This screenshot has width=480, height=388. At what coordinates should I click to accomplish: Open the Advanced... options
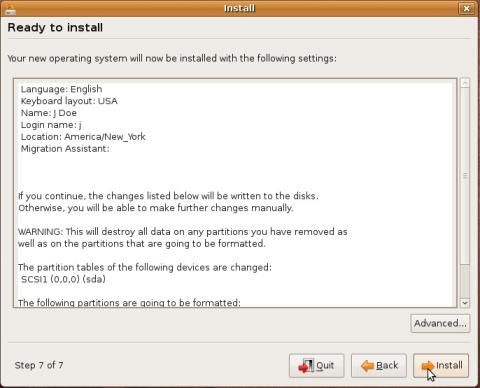pyautogui.click(x=440, y=323)
